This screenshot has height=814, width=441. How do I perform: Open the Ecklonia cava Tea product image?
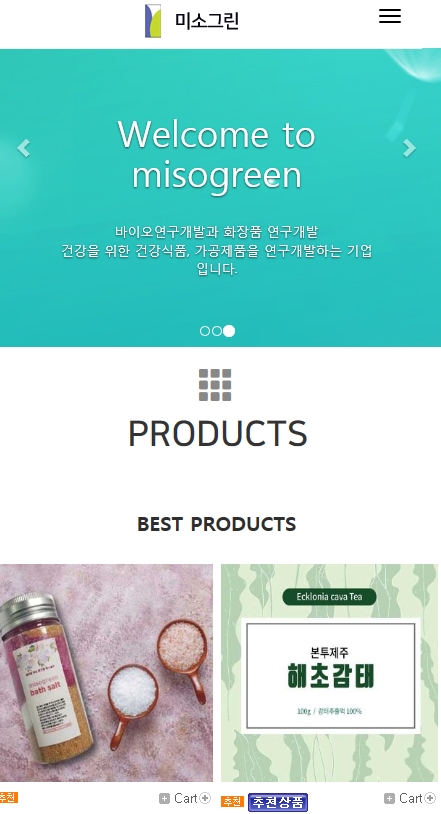(329, 673)
